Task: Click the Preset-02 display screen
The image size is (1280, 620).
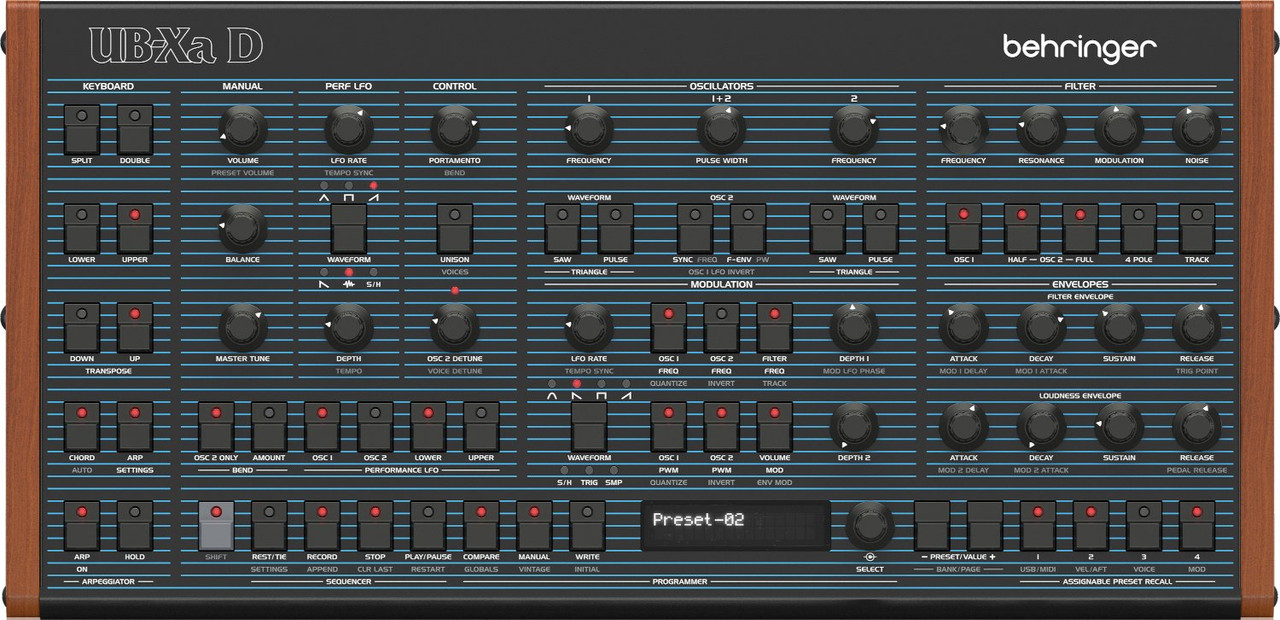Action: coord(735,525)
